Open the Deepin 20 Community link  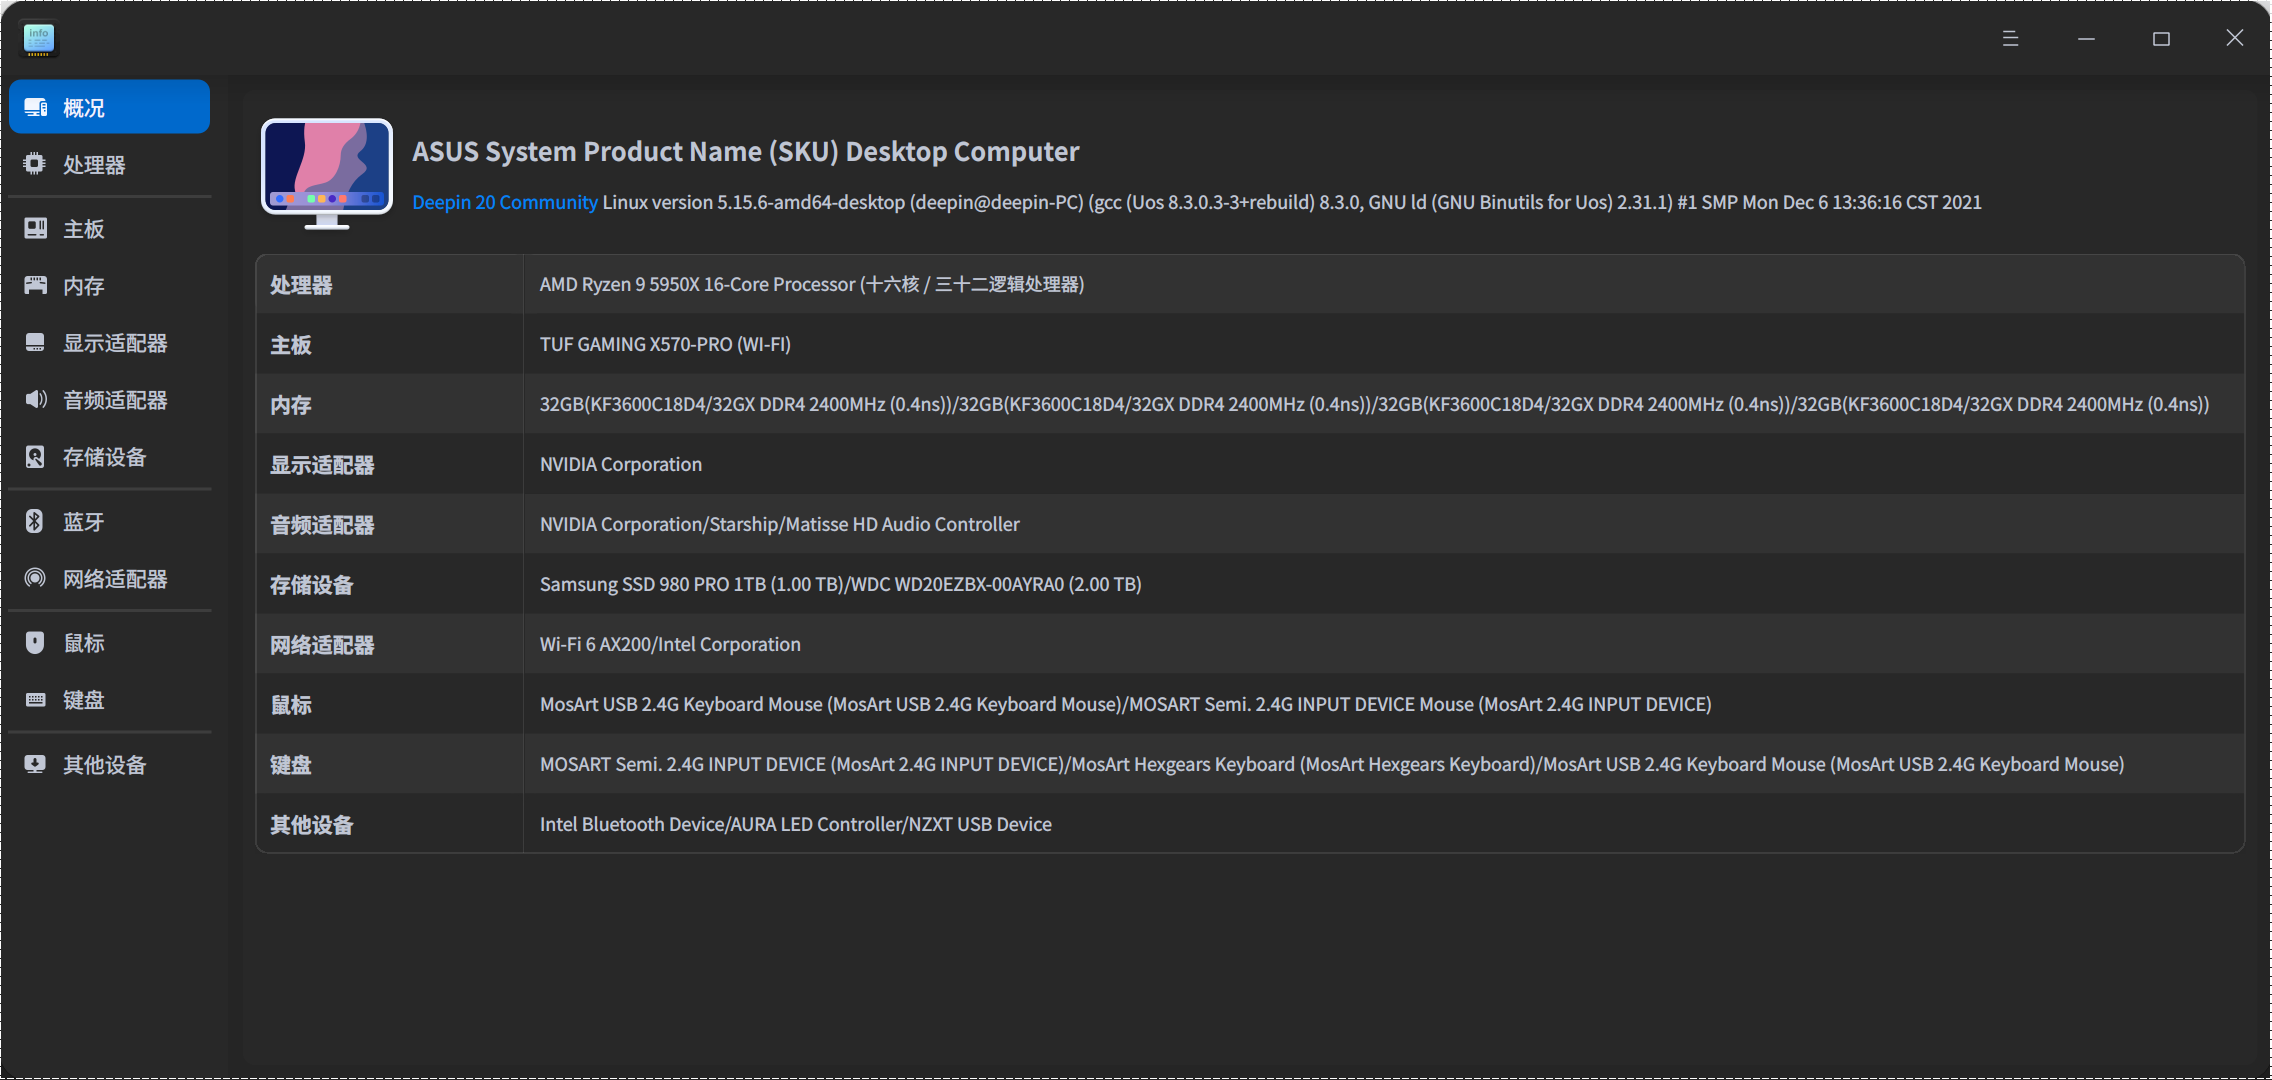(504, 203)
